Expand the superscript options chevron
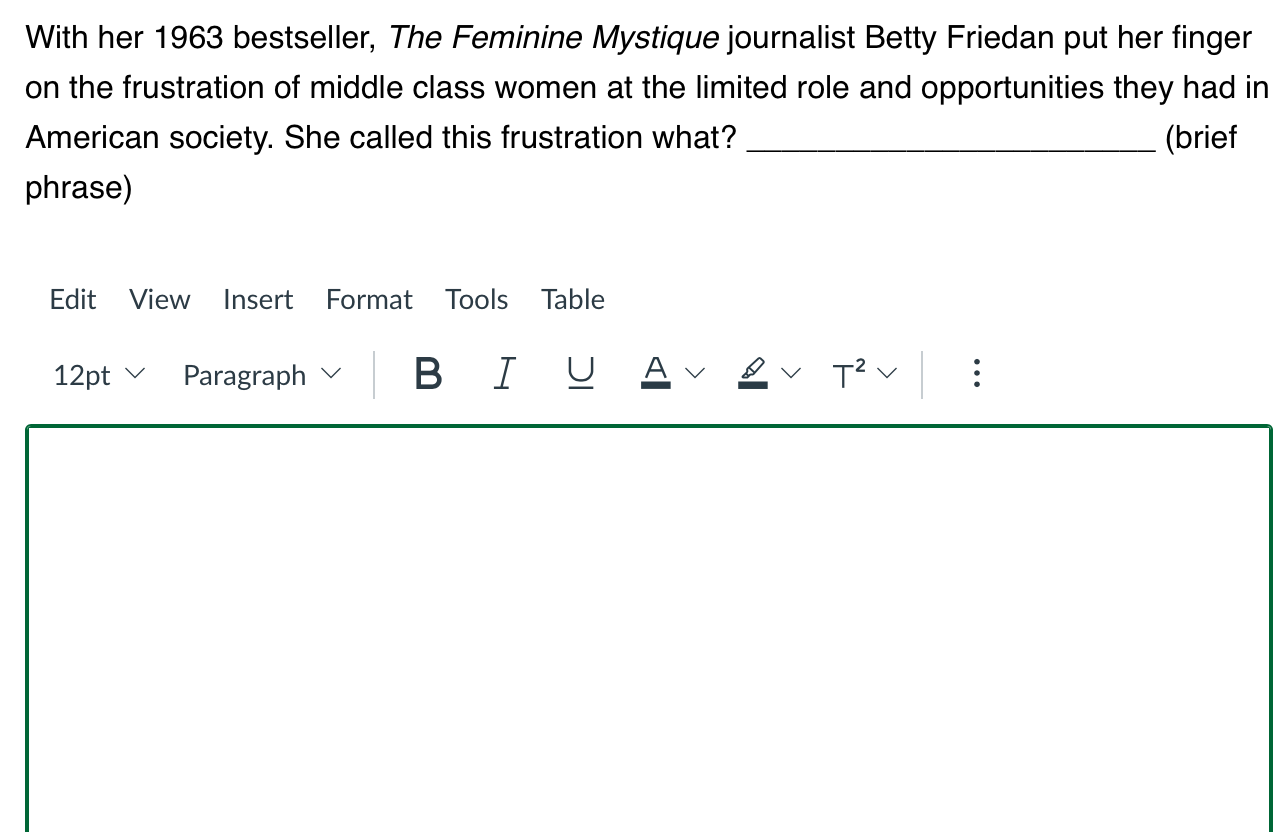The image size is (1286, 832). coord(887,373)
